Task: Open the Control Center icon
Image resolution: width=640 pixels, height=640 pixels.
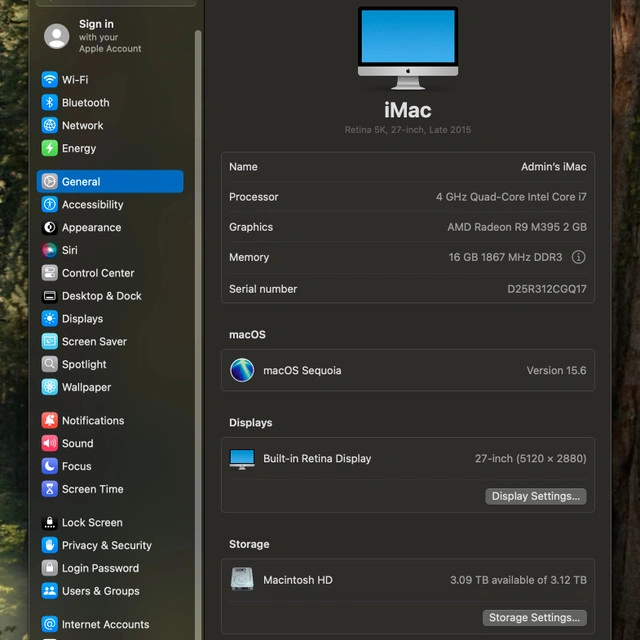Action: (50, 273)
